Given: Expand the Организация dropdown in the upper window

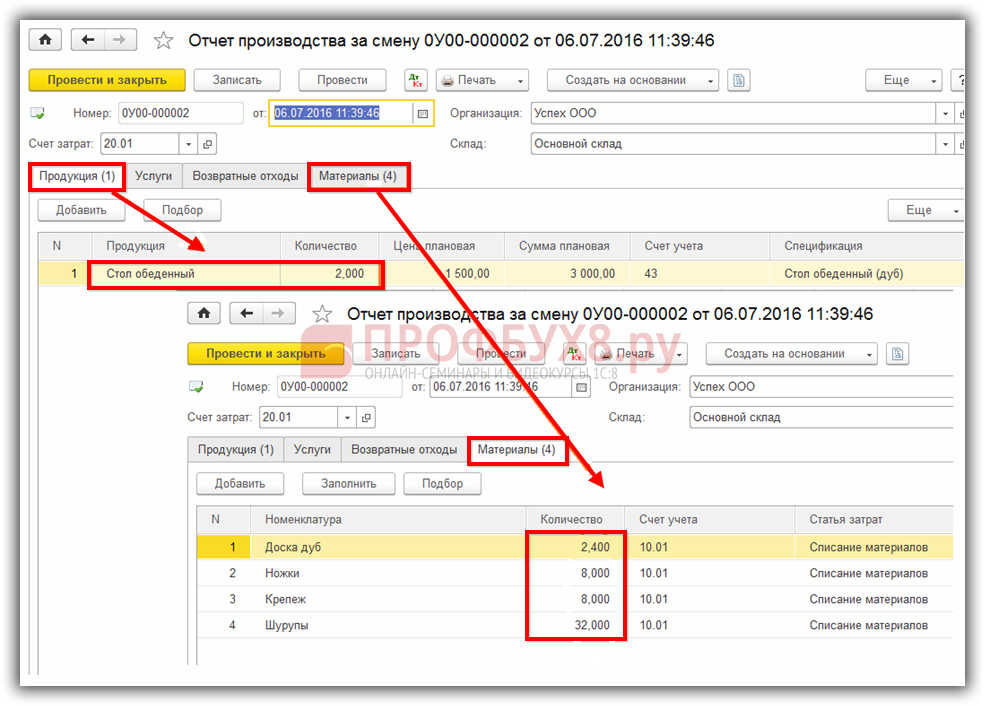Looking at the screenshot, I should [945, 114].
